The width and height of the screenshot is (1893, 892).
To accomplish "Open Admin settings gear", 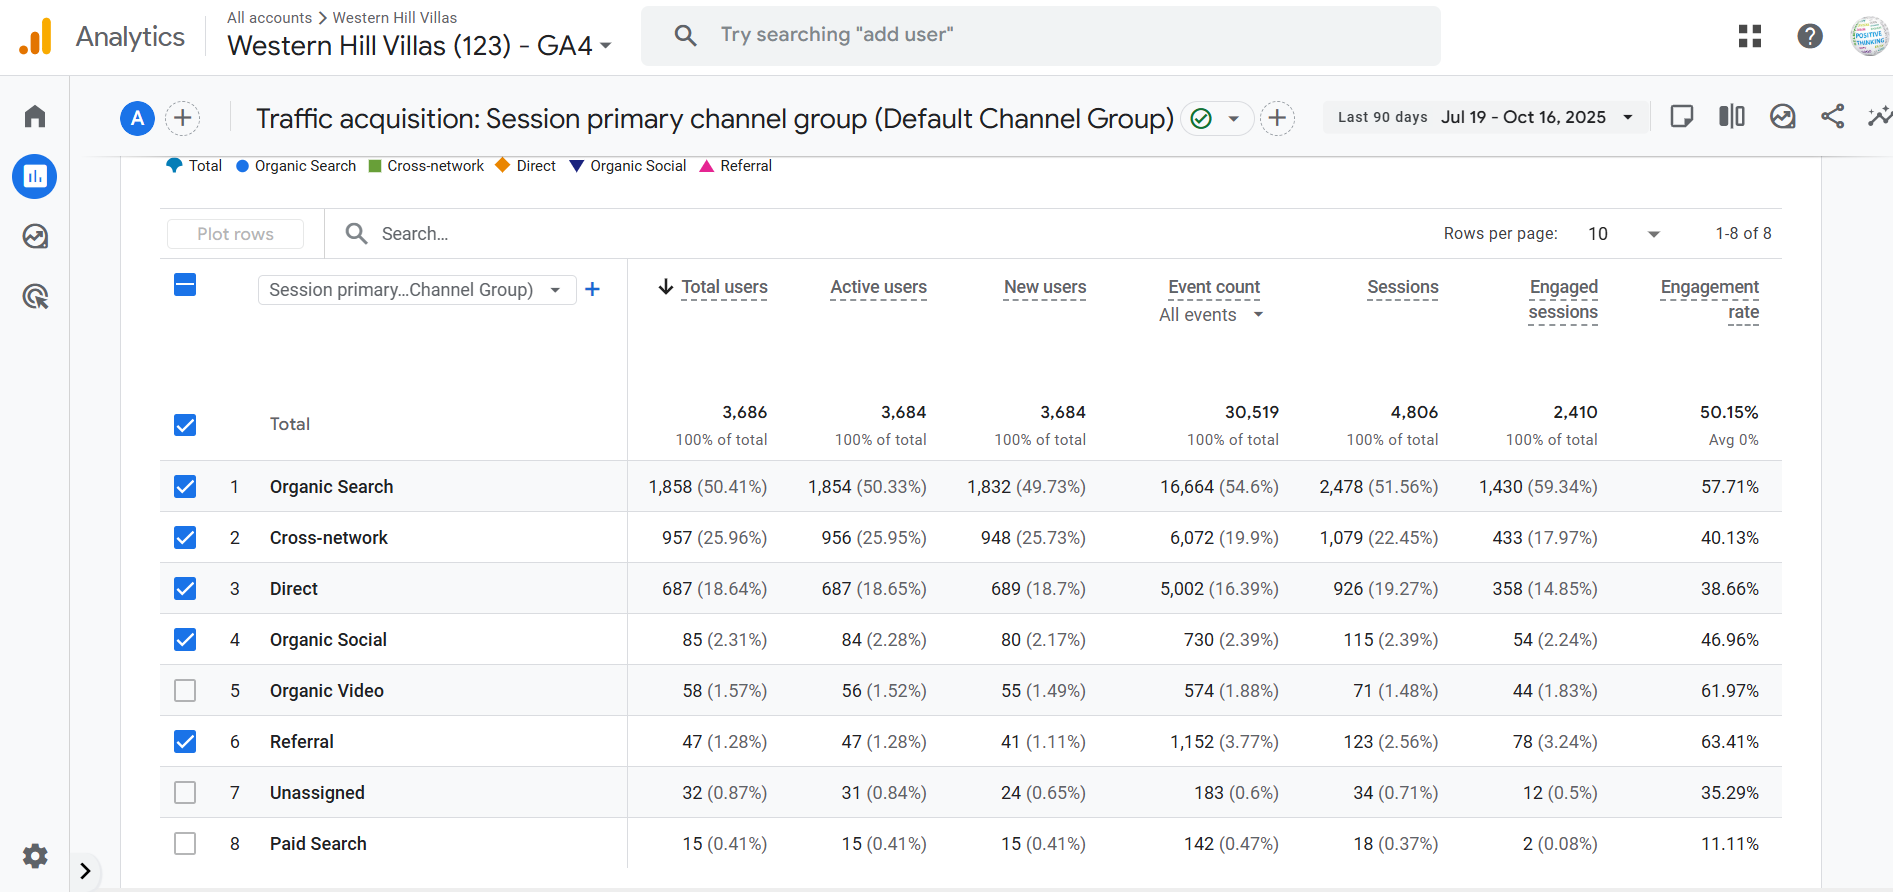I will point(35,856).
